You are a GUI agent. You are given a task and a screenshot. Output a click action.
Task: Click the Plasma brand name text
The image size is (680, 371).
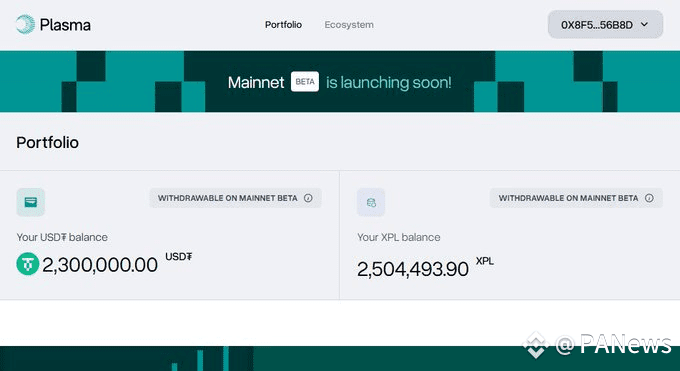[65, 25]
